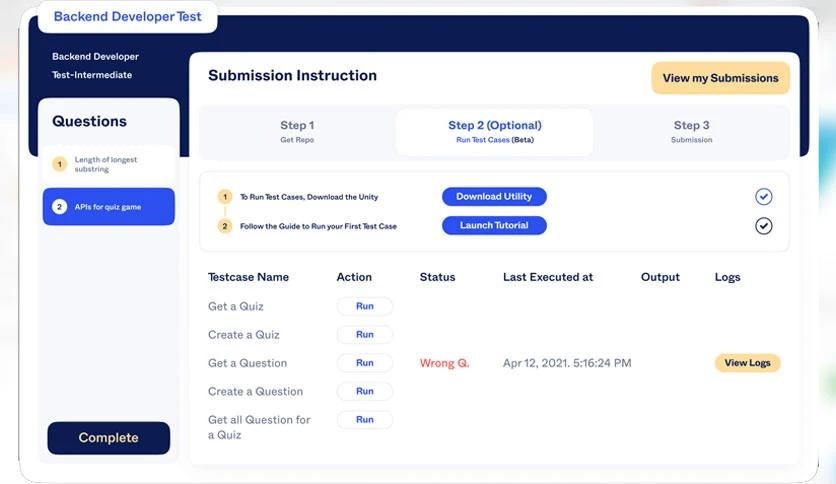Click step 2 badge next to Follow the Guide
This screenshot has width=836, height=484.
[x=225, y=227]
